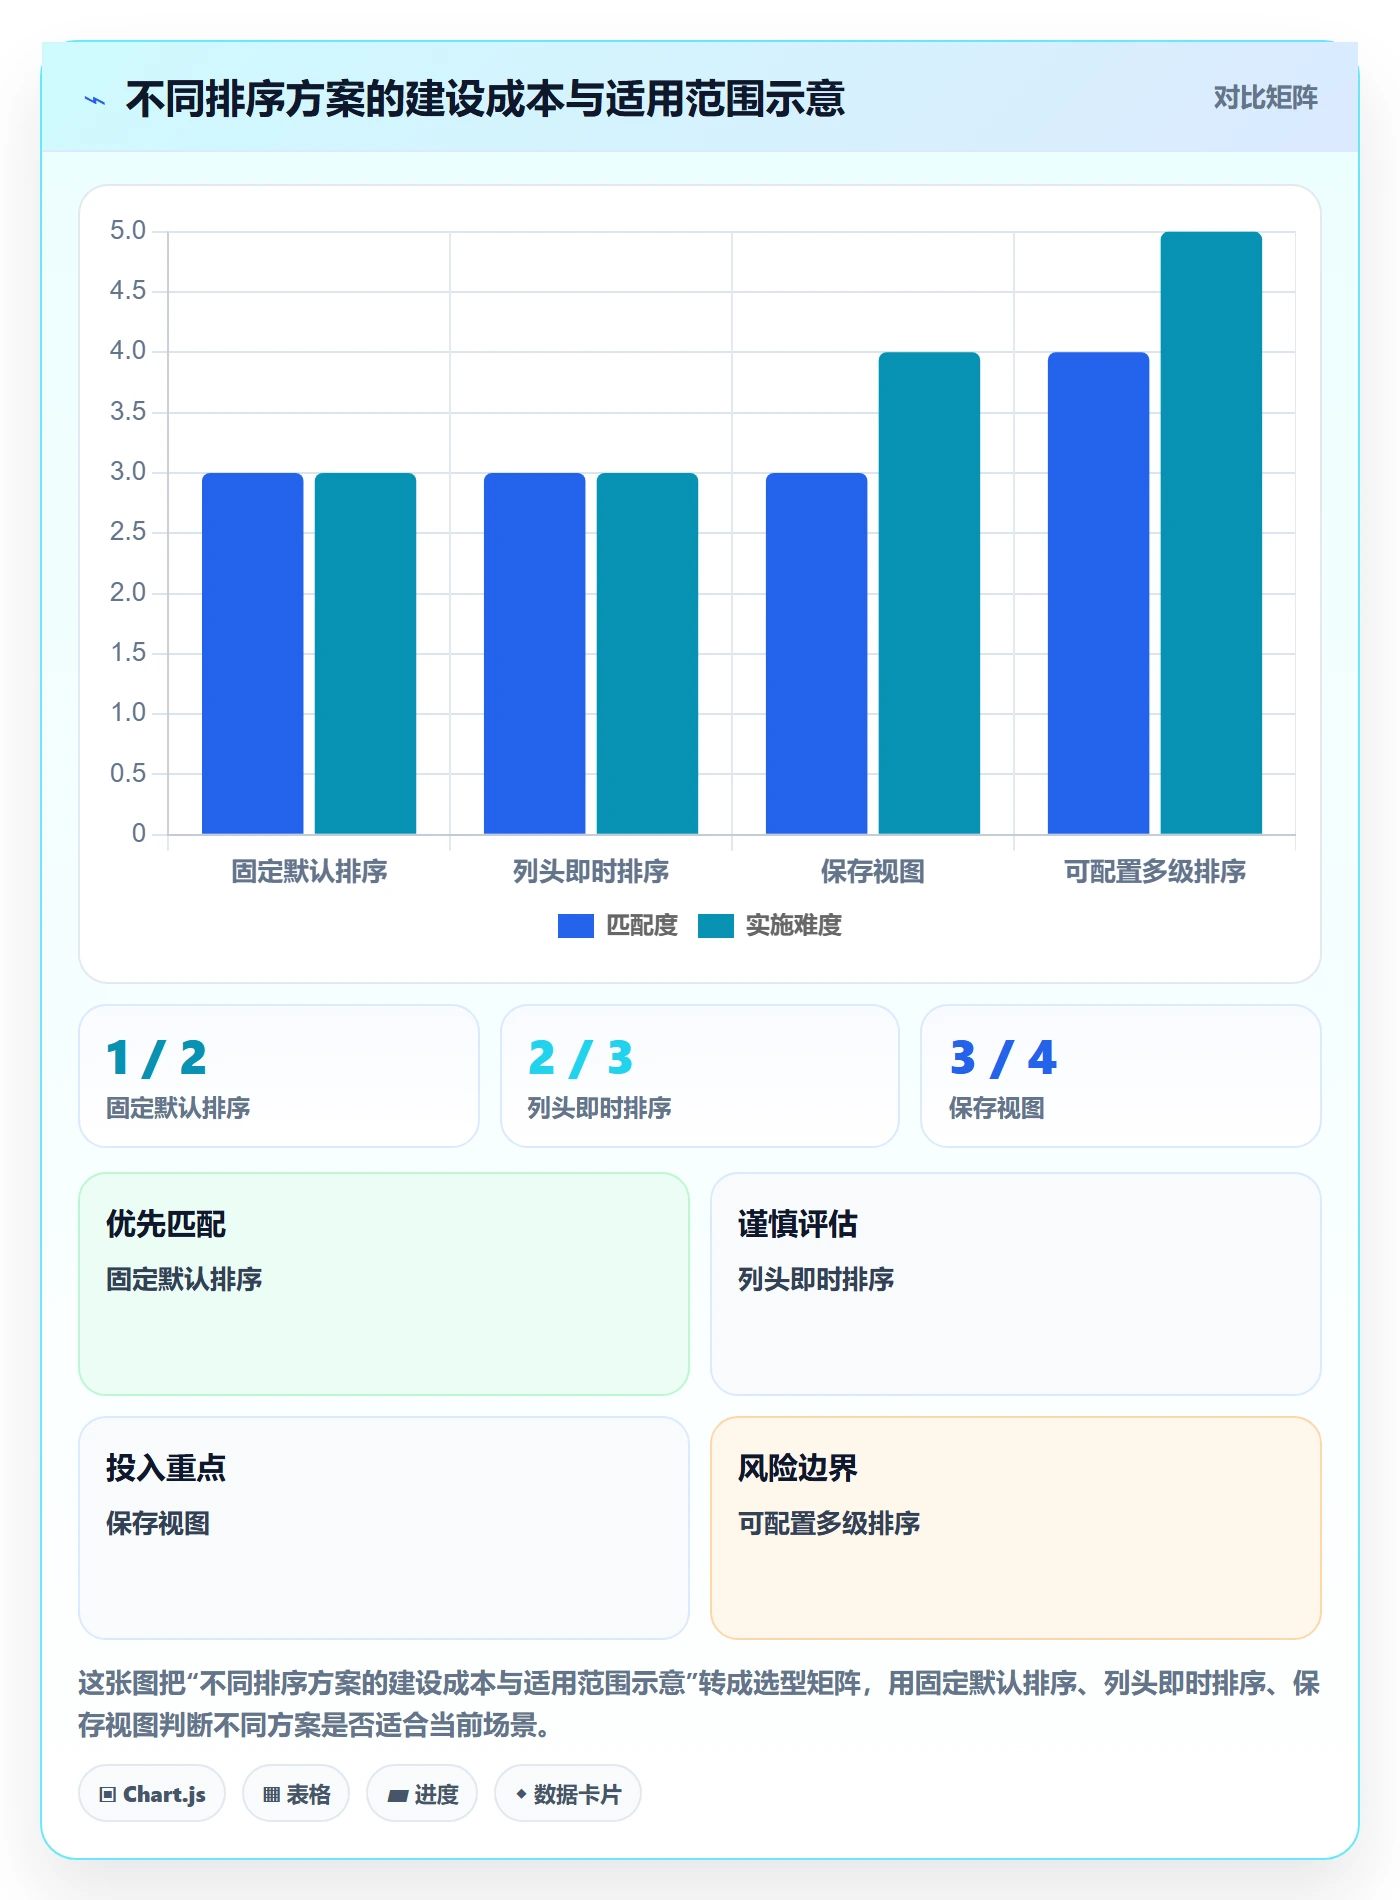Click the 实施难度 bar for 固定默认排序
The image size is (1400, 1900).
pos(365,653)
